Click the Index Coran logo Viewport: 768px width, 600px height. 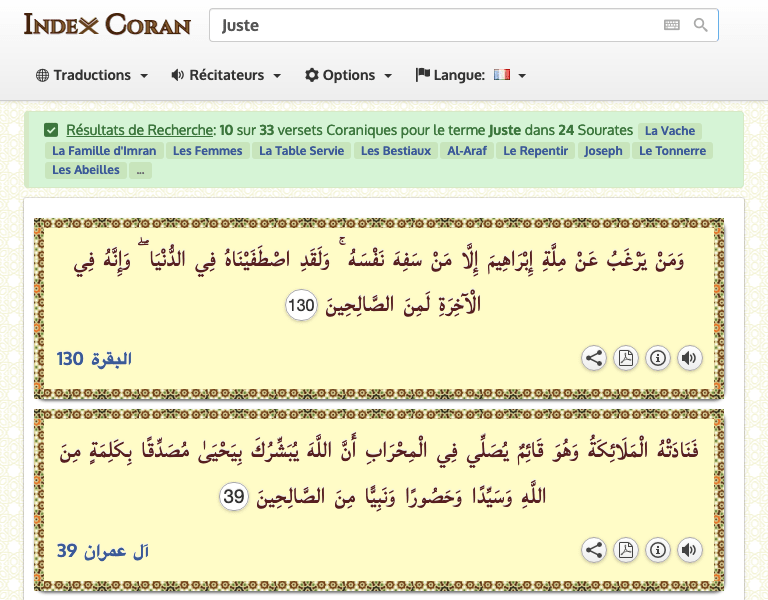coord(107,24)
